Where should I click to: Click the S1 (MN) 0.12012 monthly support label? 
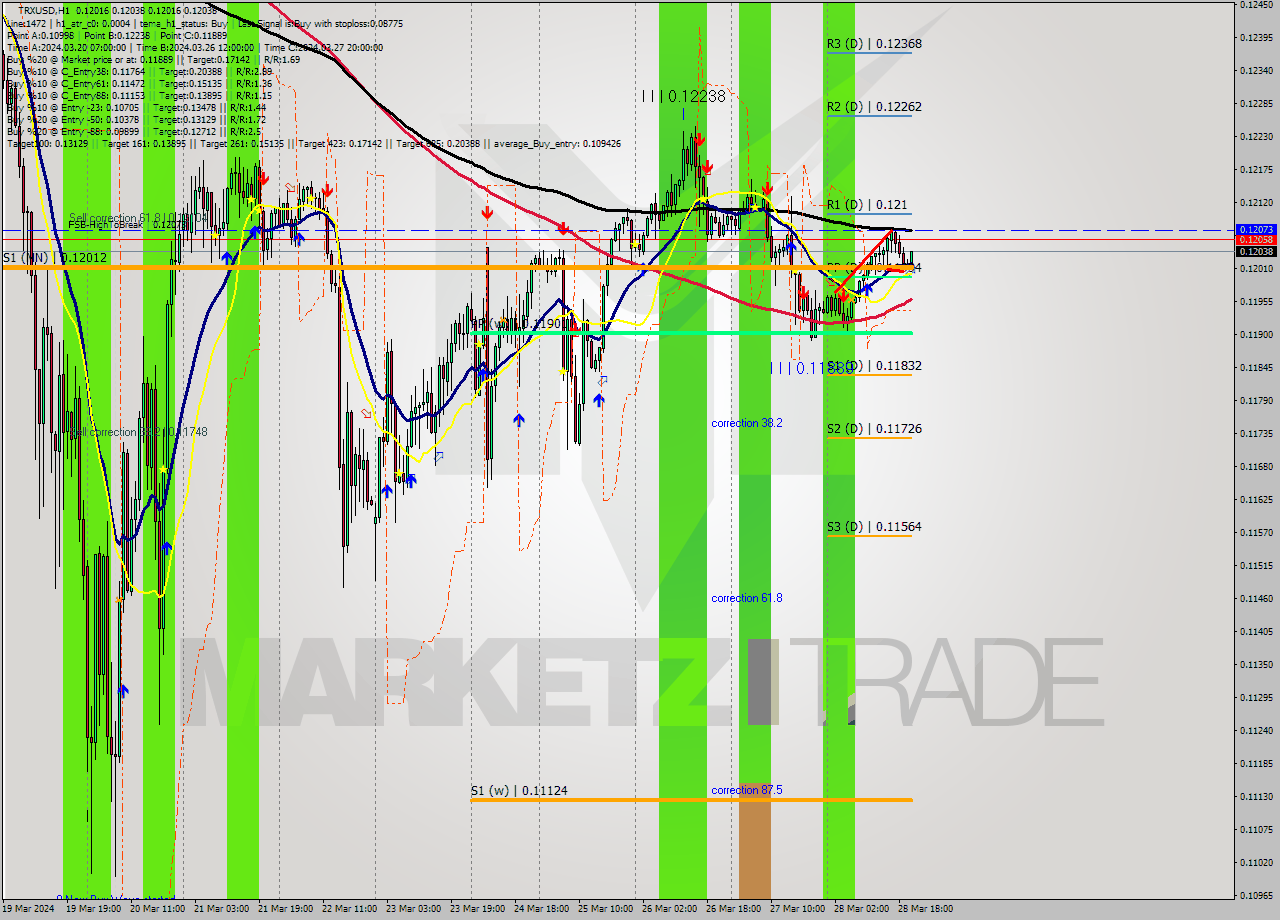[54, 258]
